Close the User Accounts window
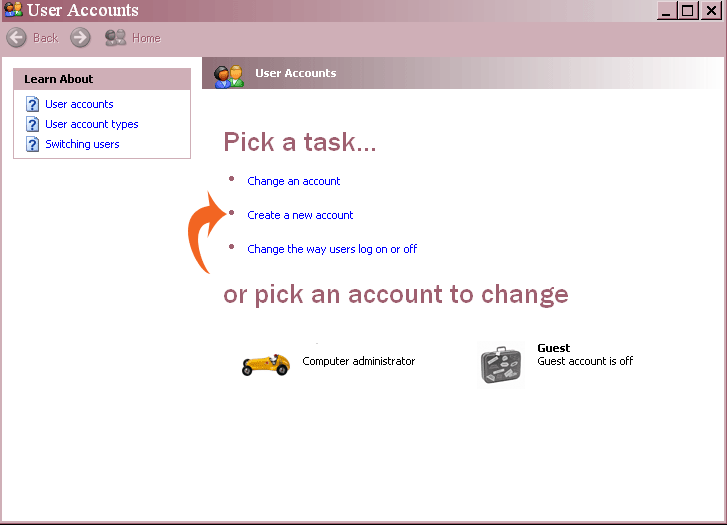 [710, 10]
